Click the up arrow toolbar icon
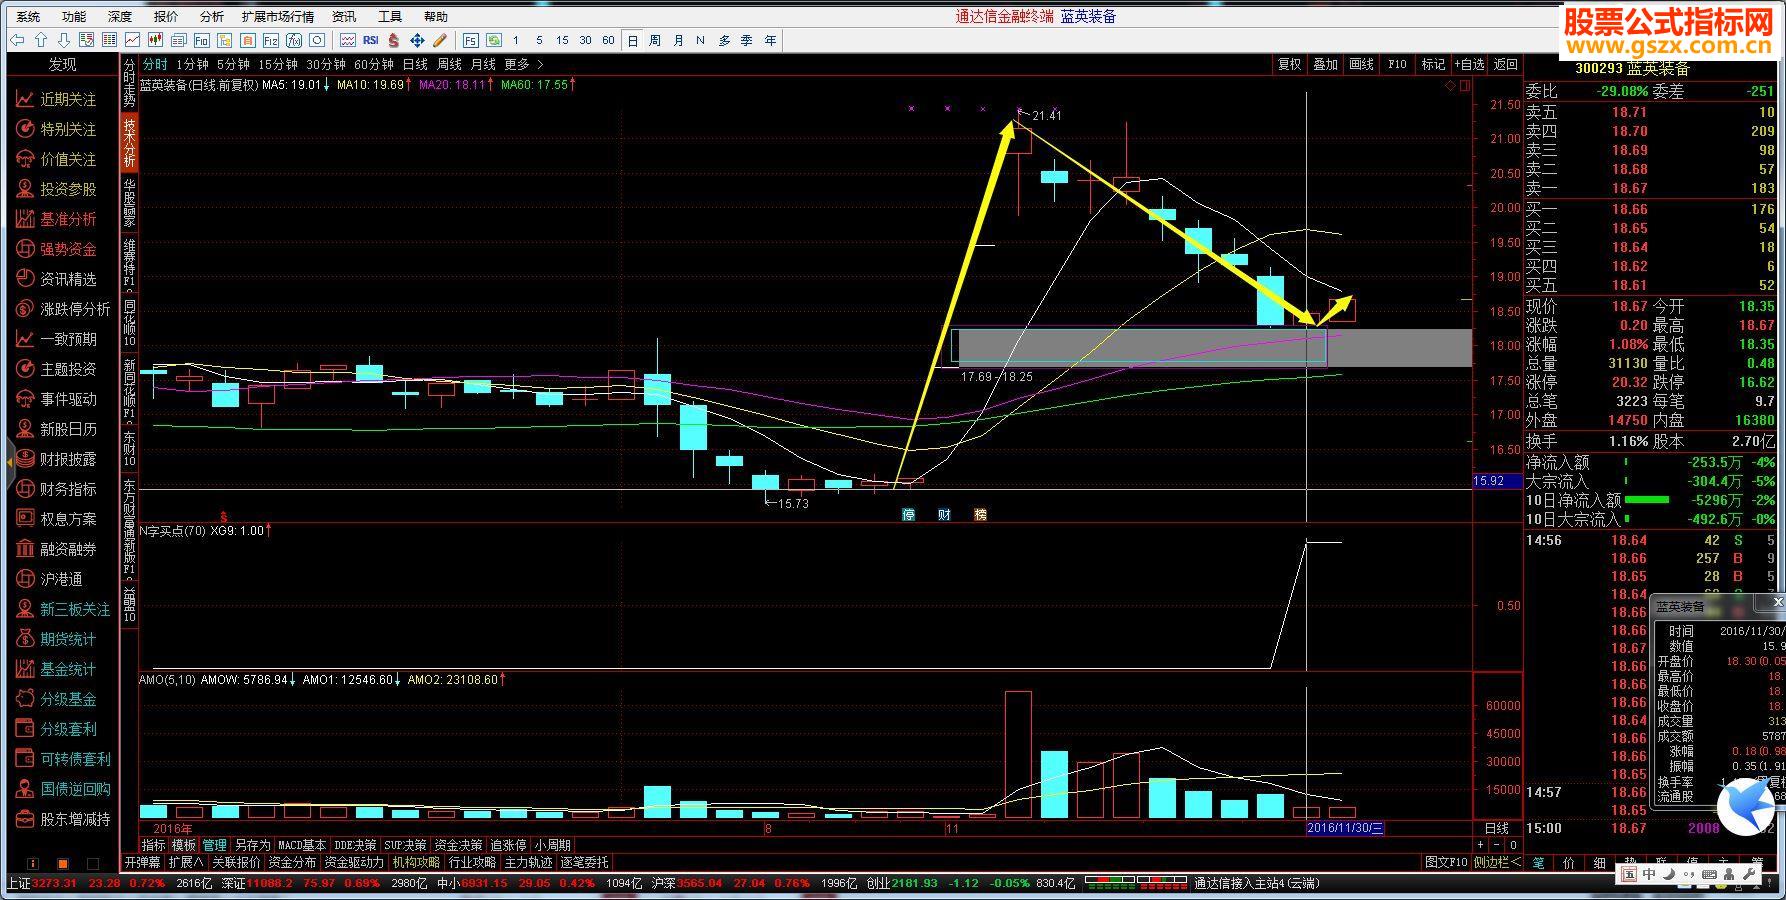This screenshot has width=1786, height=900. click(41, 40)
